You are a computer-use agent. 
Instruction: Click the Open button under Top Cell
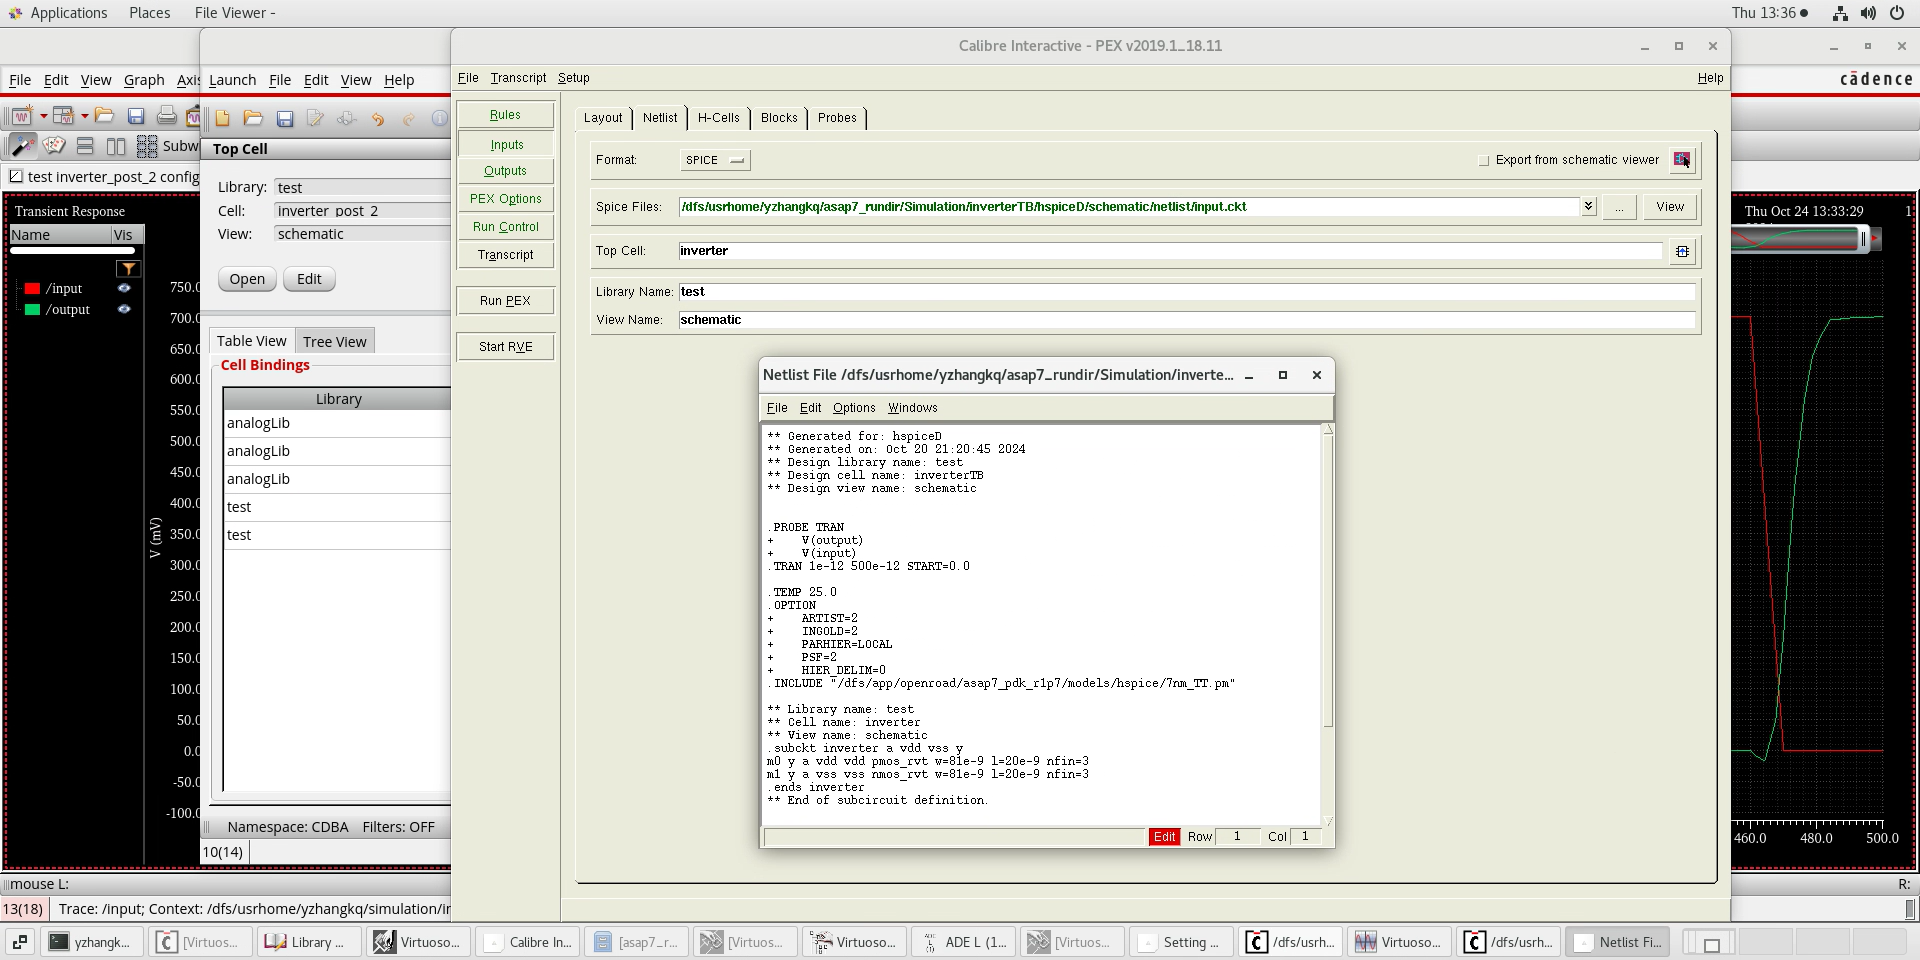[x=247, y=279]
